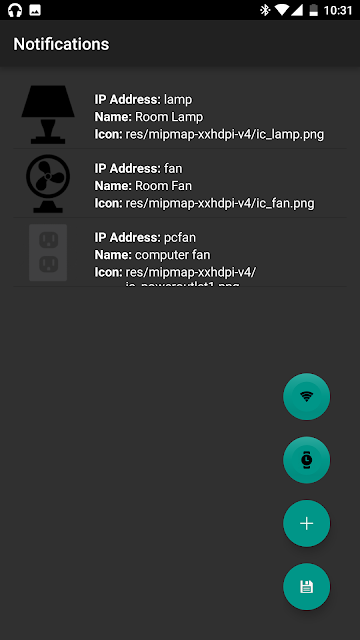Click the Notifications title in app bar

pos(61,44)
